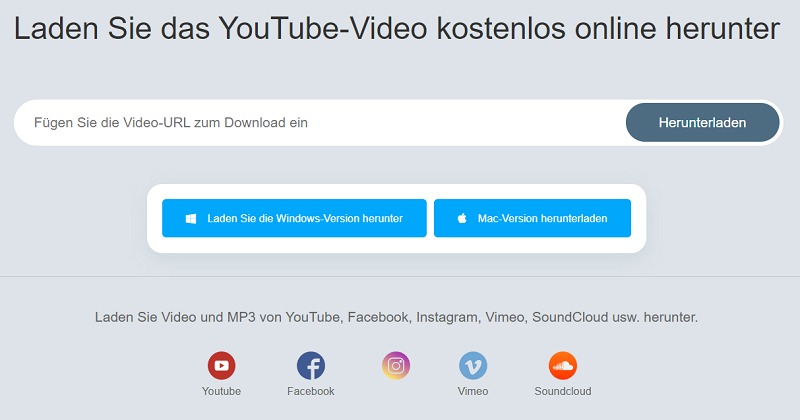Click the text 'Laden Sie Video und MP3 von YouTube...'
The image size is (800, 420).
pos(396,317)
